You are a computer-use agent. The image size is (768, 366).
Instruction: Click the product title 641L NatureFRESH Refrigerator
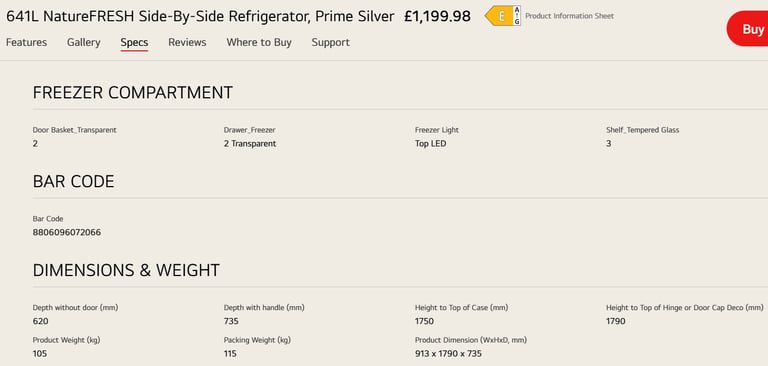(200, 17)
